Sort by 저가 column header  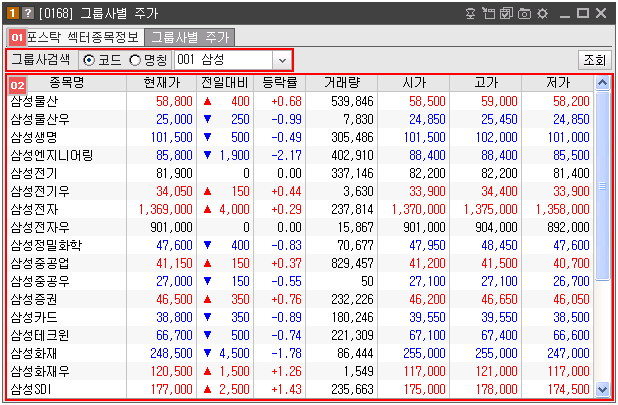[558, 83]
